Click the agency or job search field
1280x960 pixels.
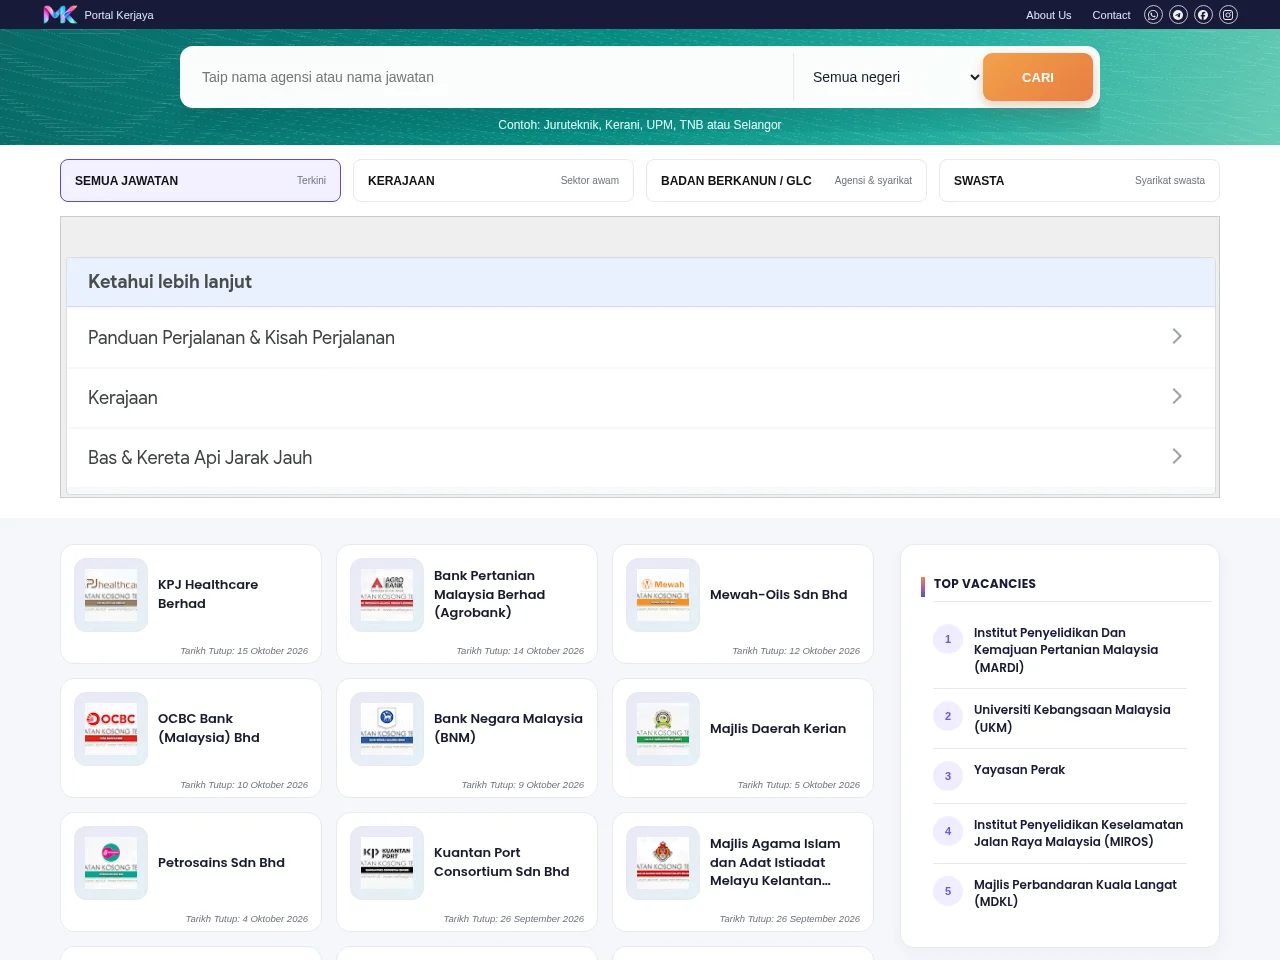(490, 77)
